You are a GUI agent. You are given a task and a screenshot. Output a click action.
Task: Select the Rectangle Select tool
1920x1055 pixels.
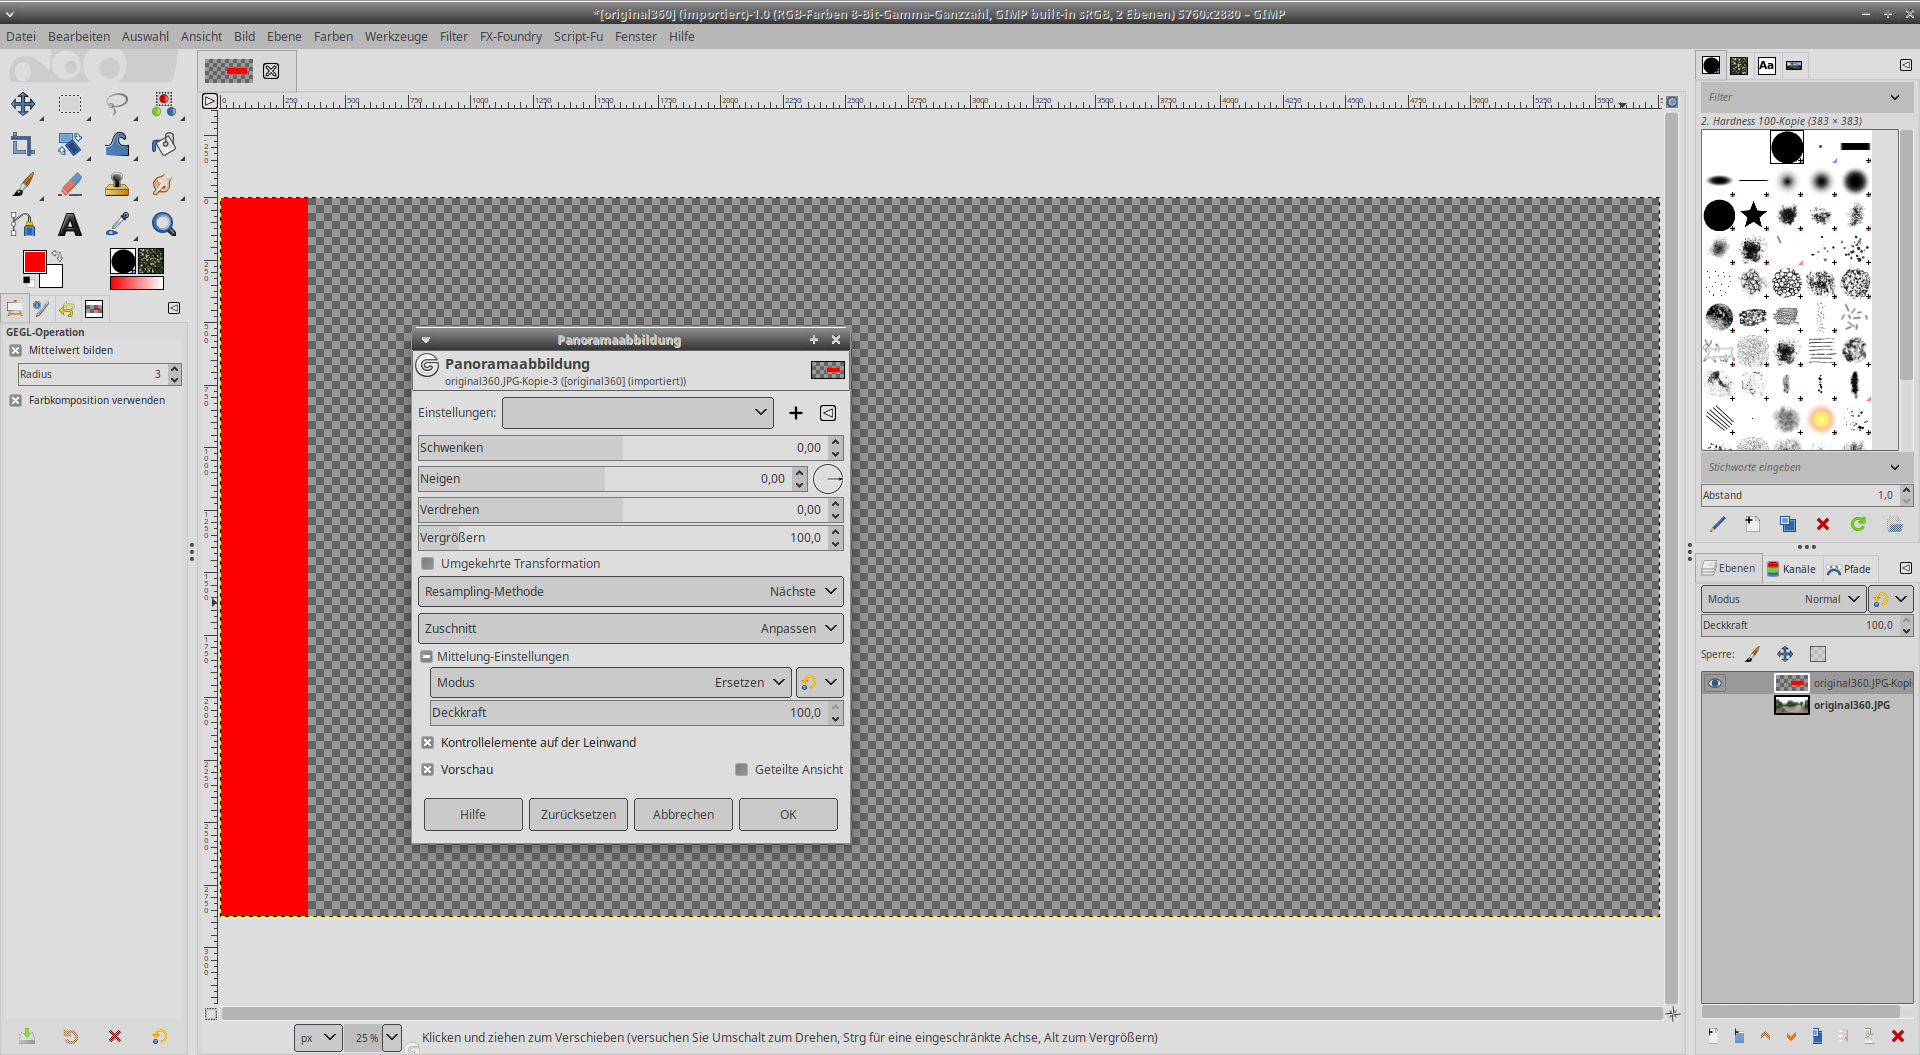coord(70,104)
